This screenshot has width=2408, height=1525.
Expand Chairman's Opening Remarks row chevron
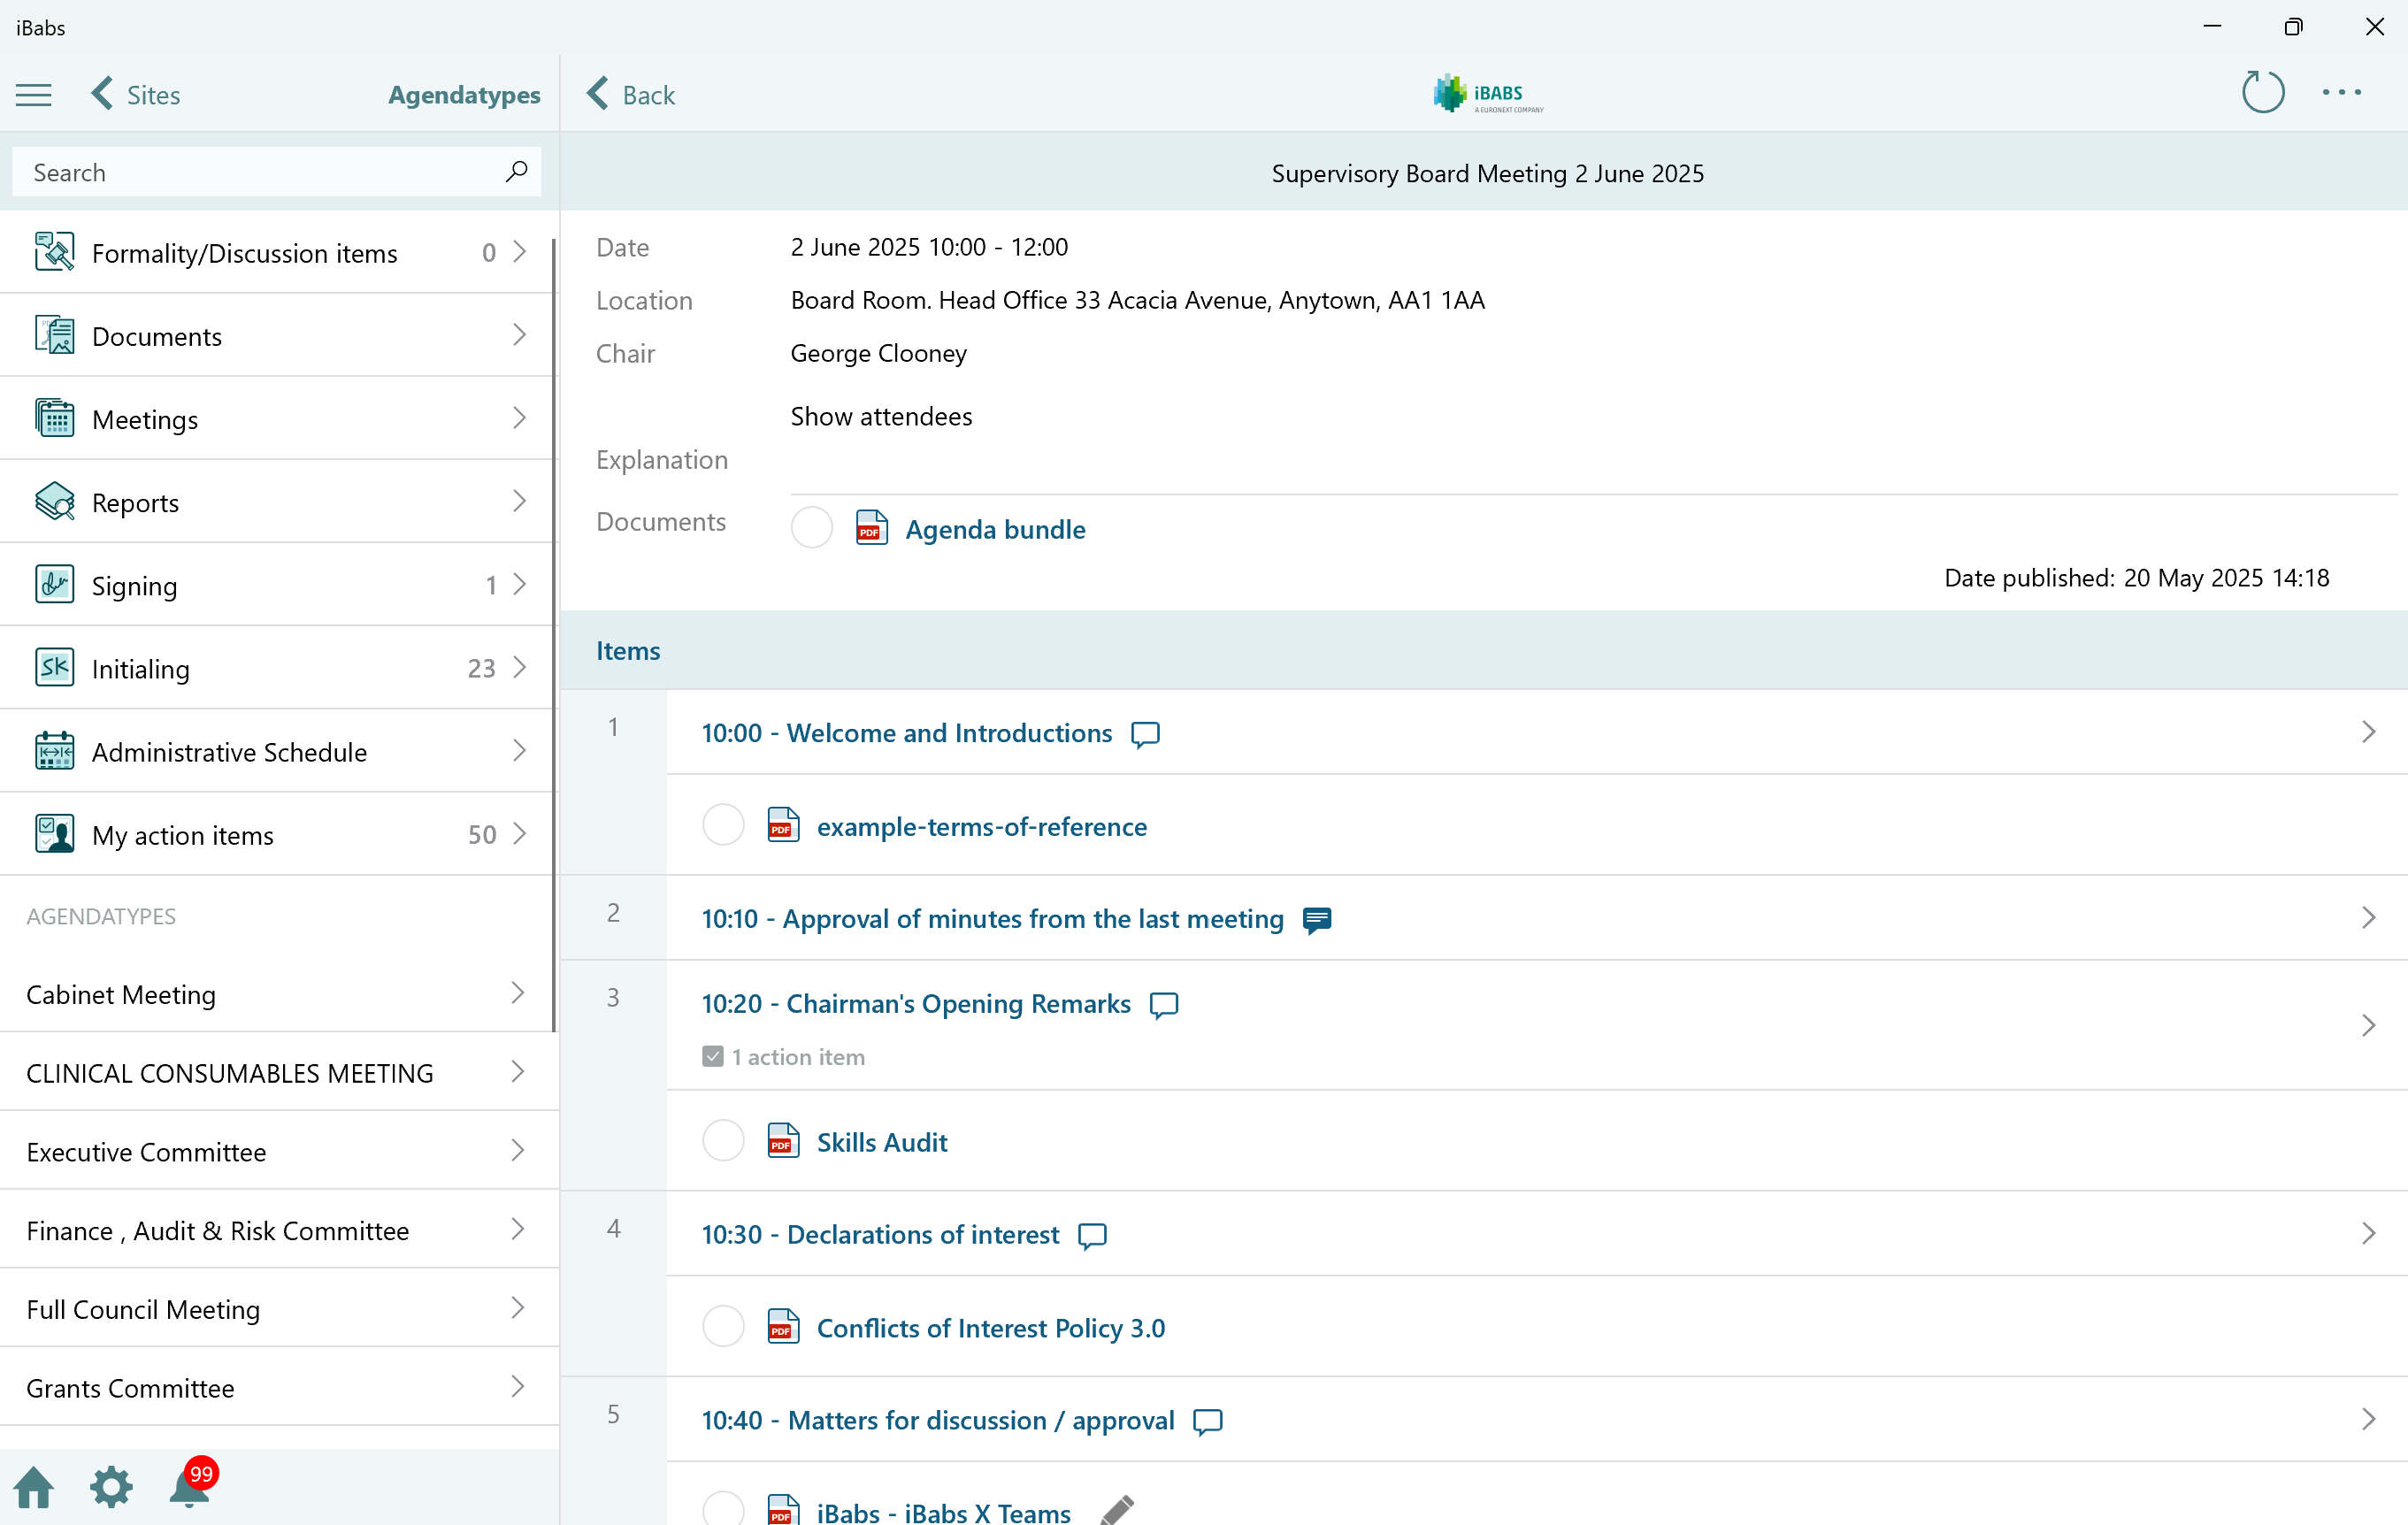2368,1026
